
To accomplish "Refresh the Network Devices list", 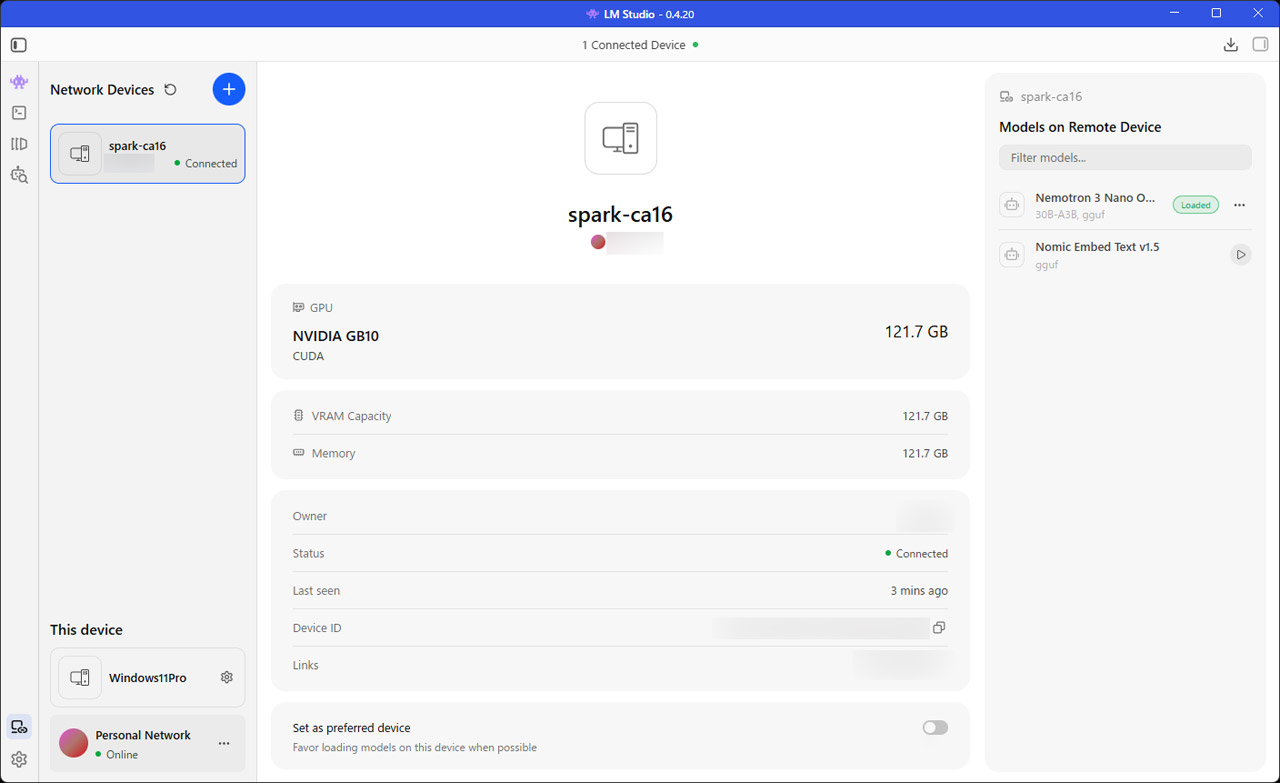I will point(170,89).
